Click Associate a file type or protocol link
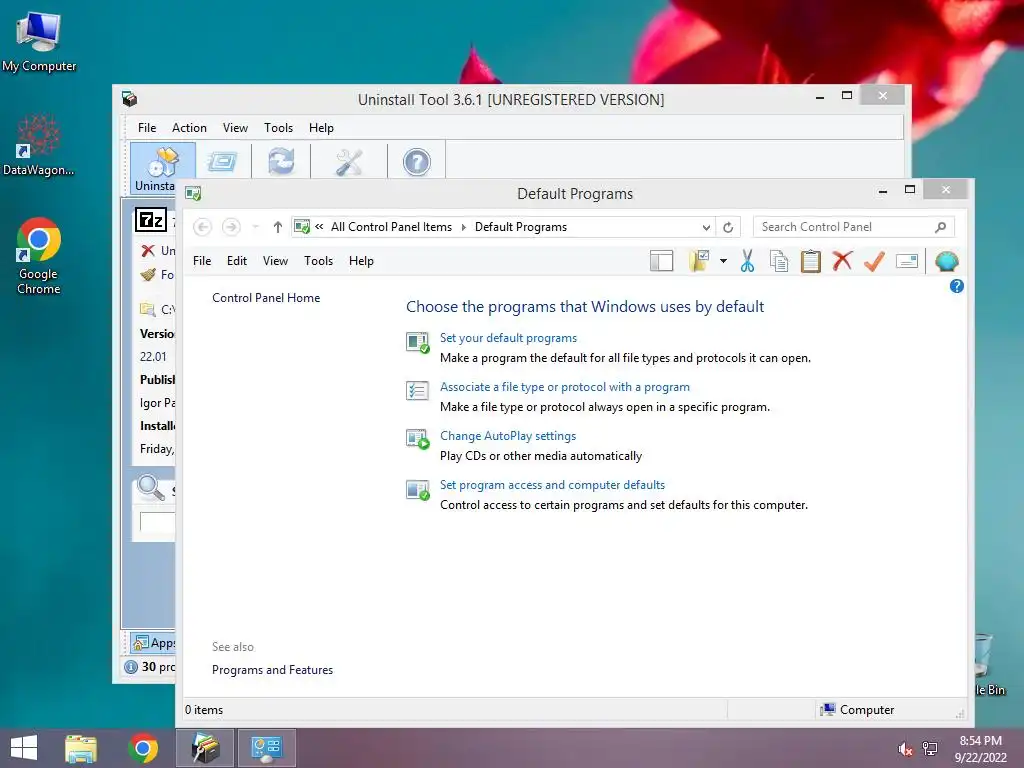 coord(564,387)
